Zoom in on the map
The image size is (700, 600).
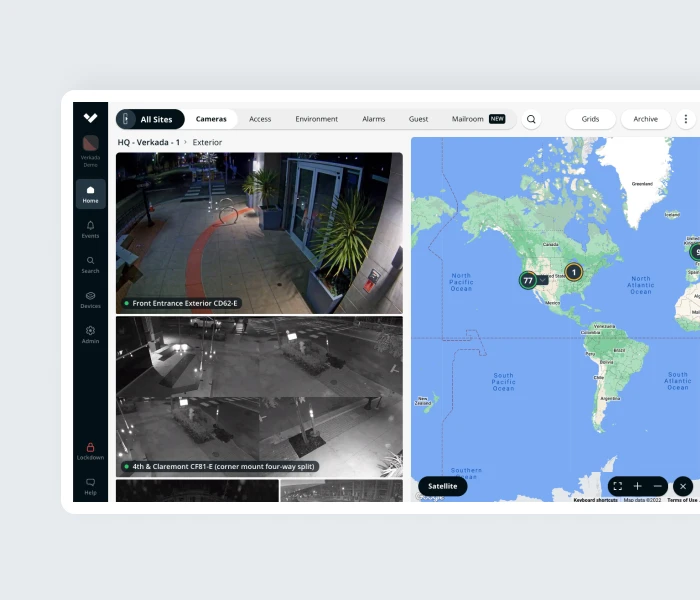click(x=638, y=486)
